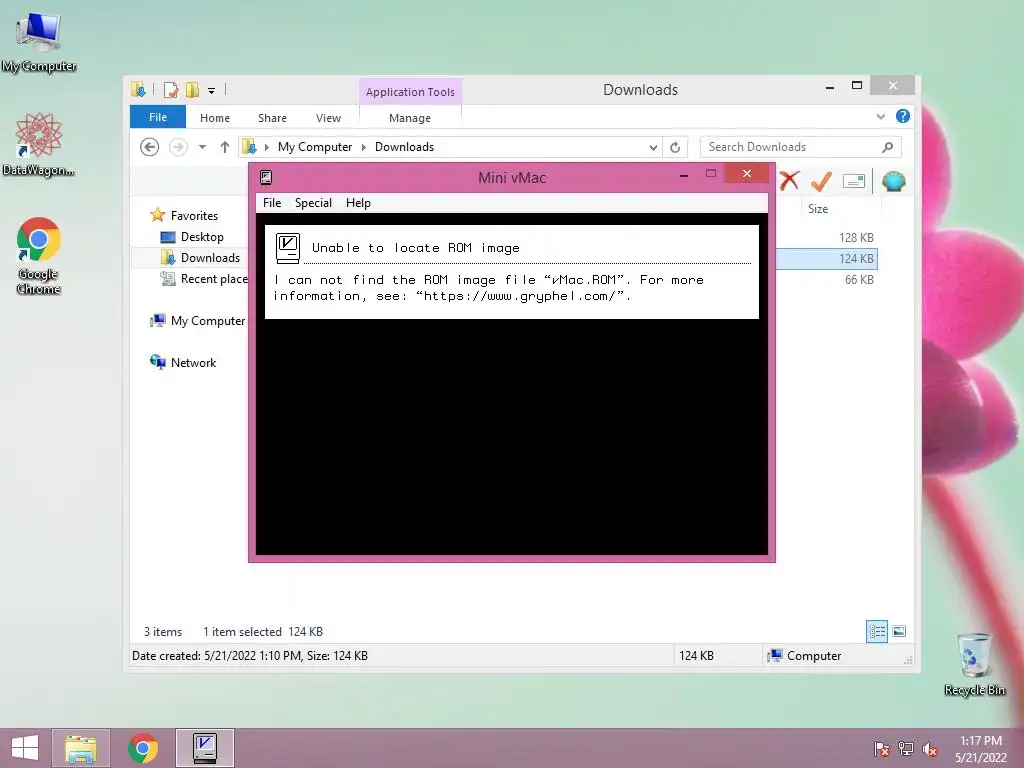
Task: Open File Explorer from taskbar
Action: (x=81, y=748)
